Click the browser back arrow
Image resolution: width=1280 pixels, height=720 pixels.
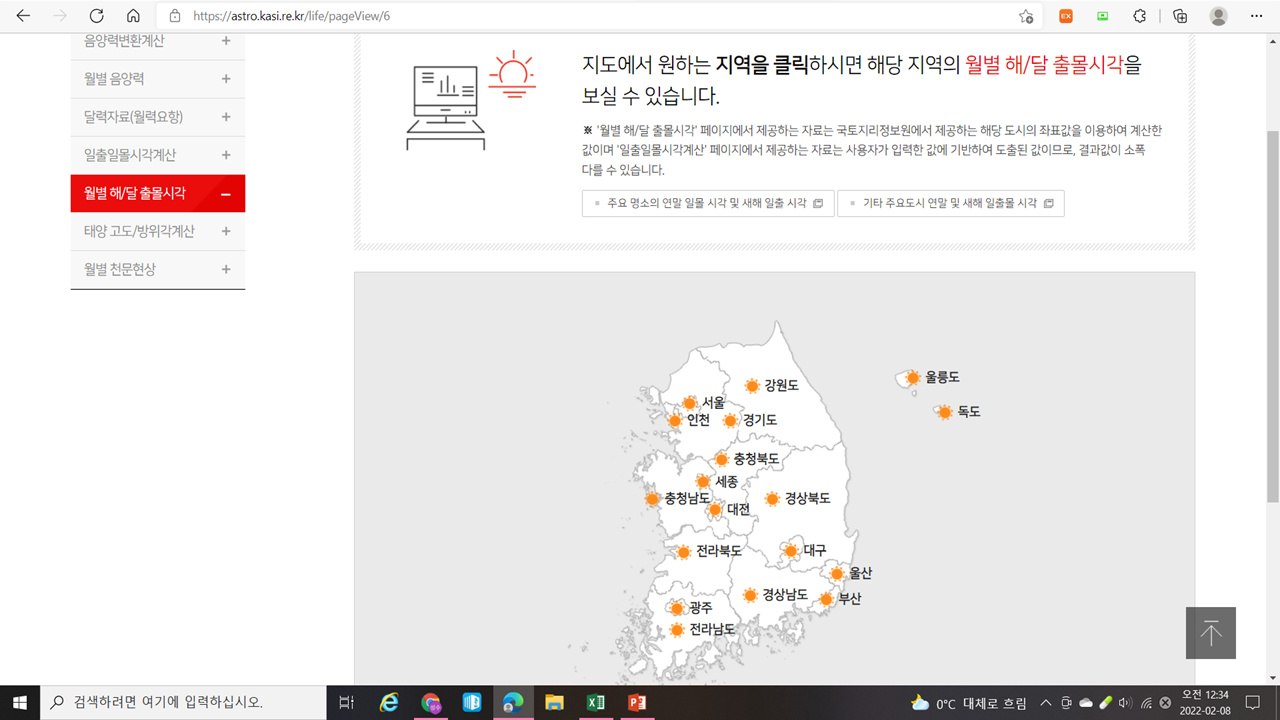point(23,16)
